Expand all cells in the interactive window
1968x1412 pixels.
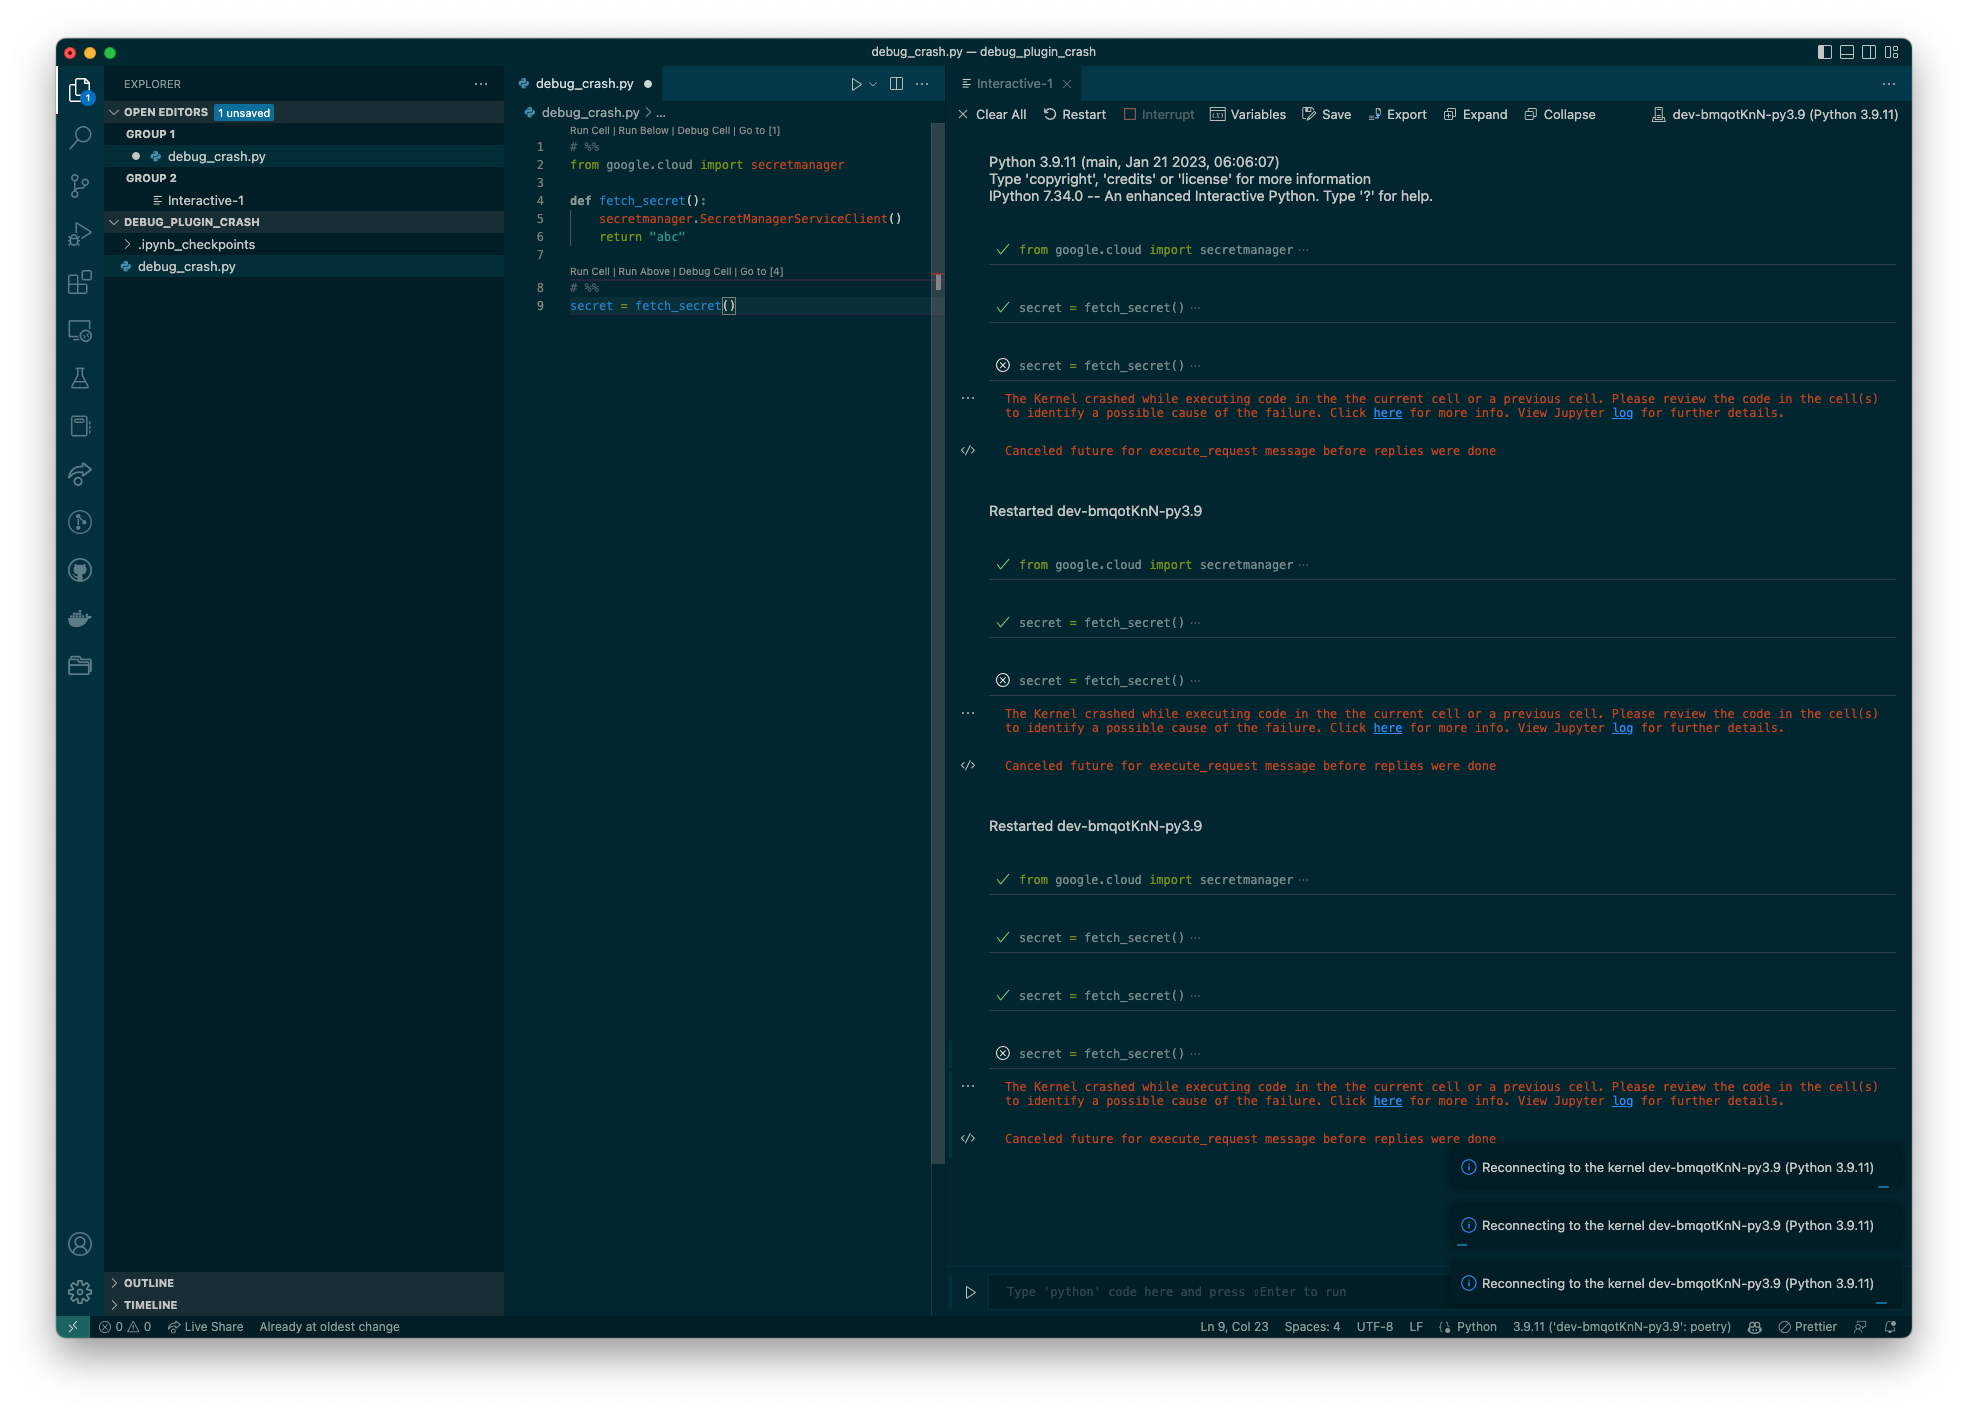click(1475, 114)
